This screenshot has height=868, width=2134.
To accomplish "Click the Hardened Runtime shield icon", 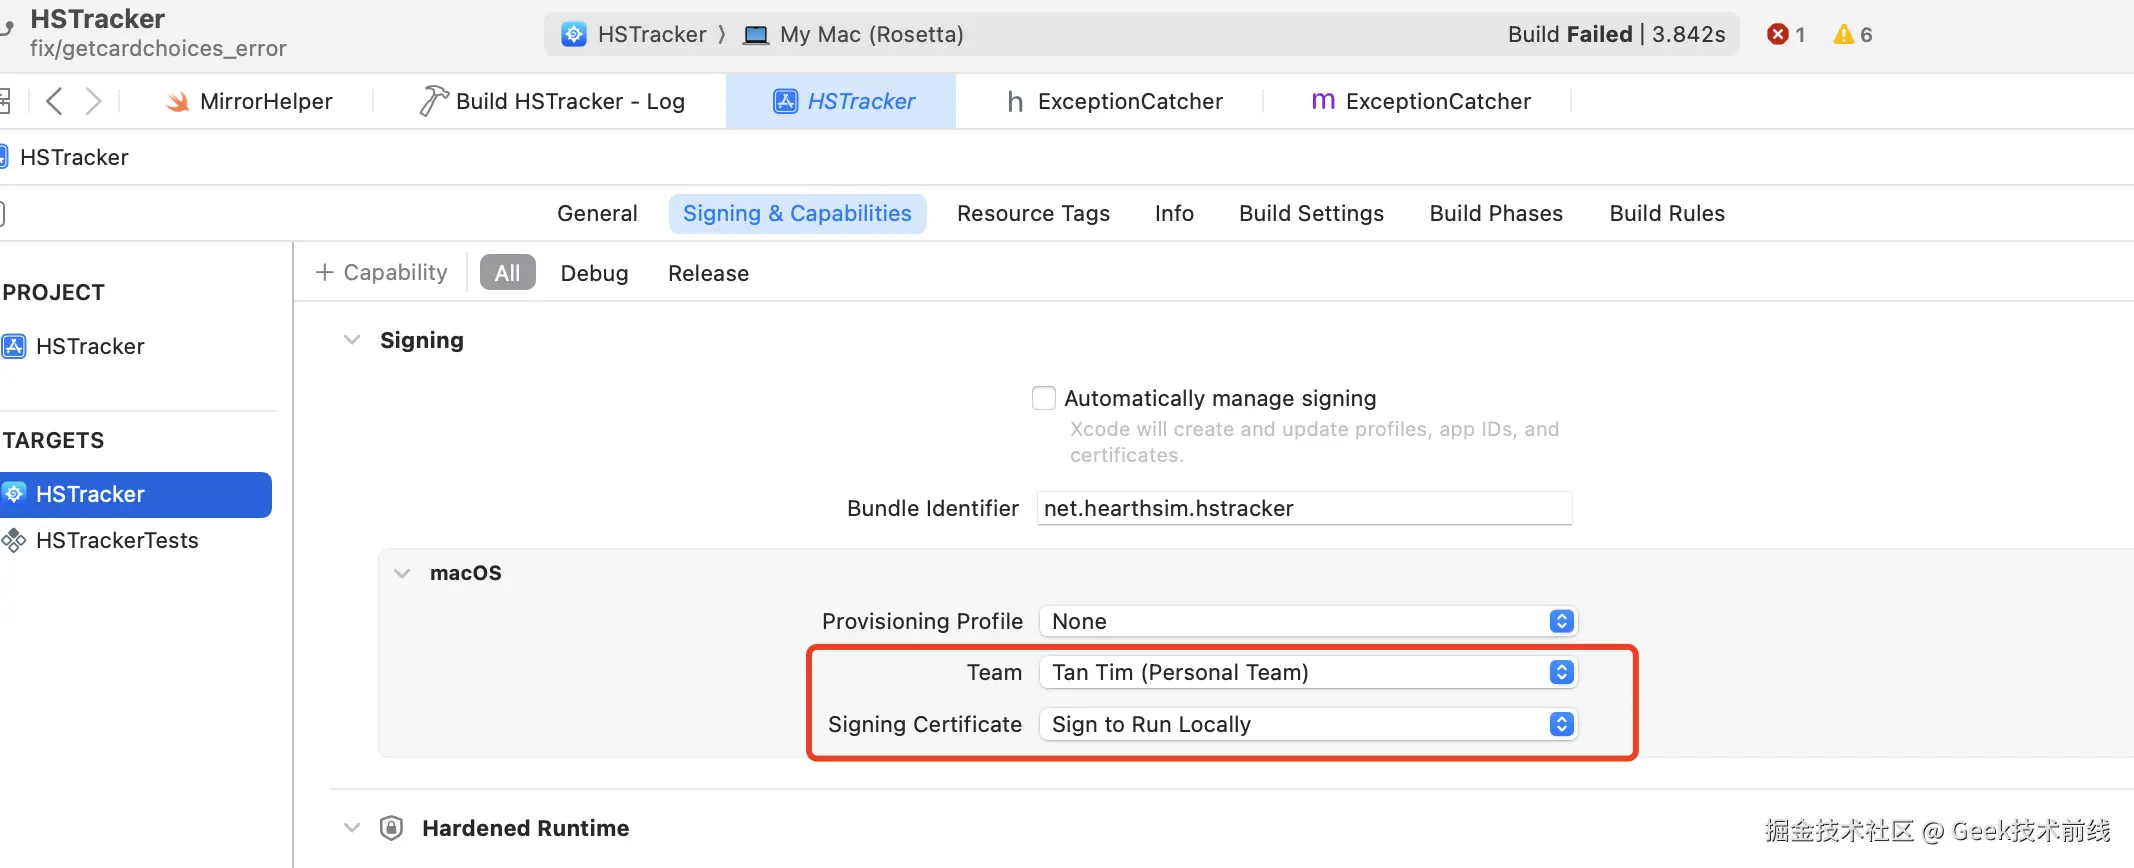I will tap(391, 828).
